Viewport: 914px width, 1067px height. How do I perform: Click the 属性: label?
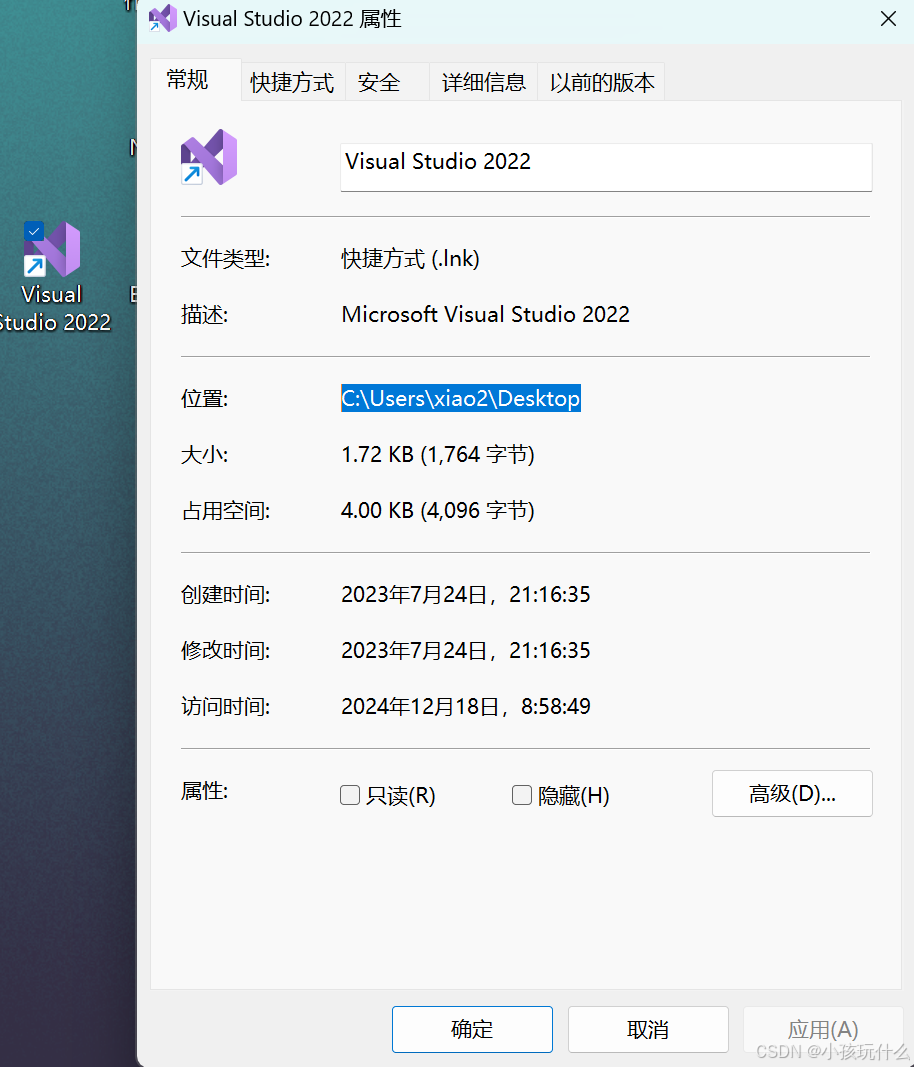[x=204, y=791]
